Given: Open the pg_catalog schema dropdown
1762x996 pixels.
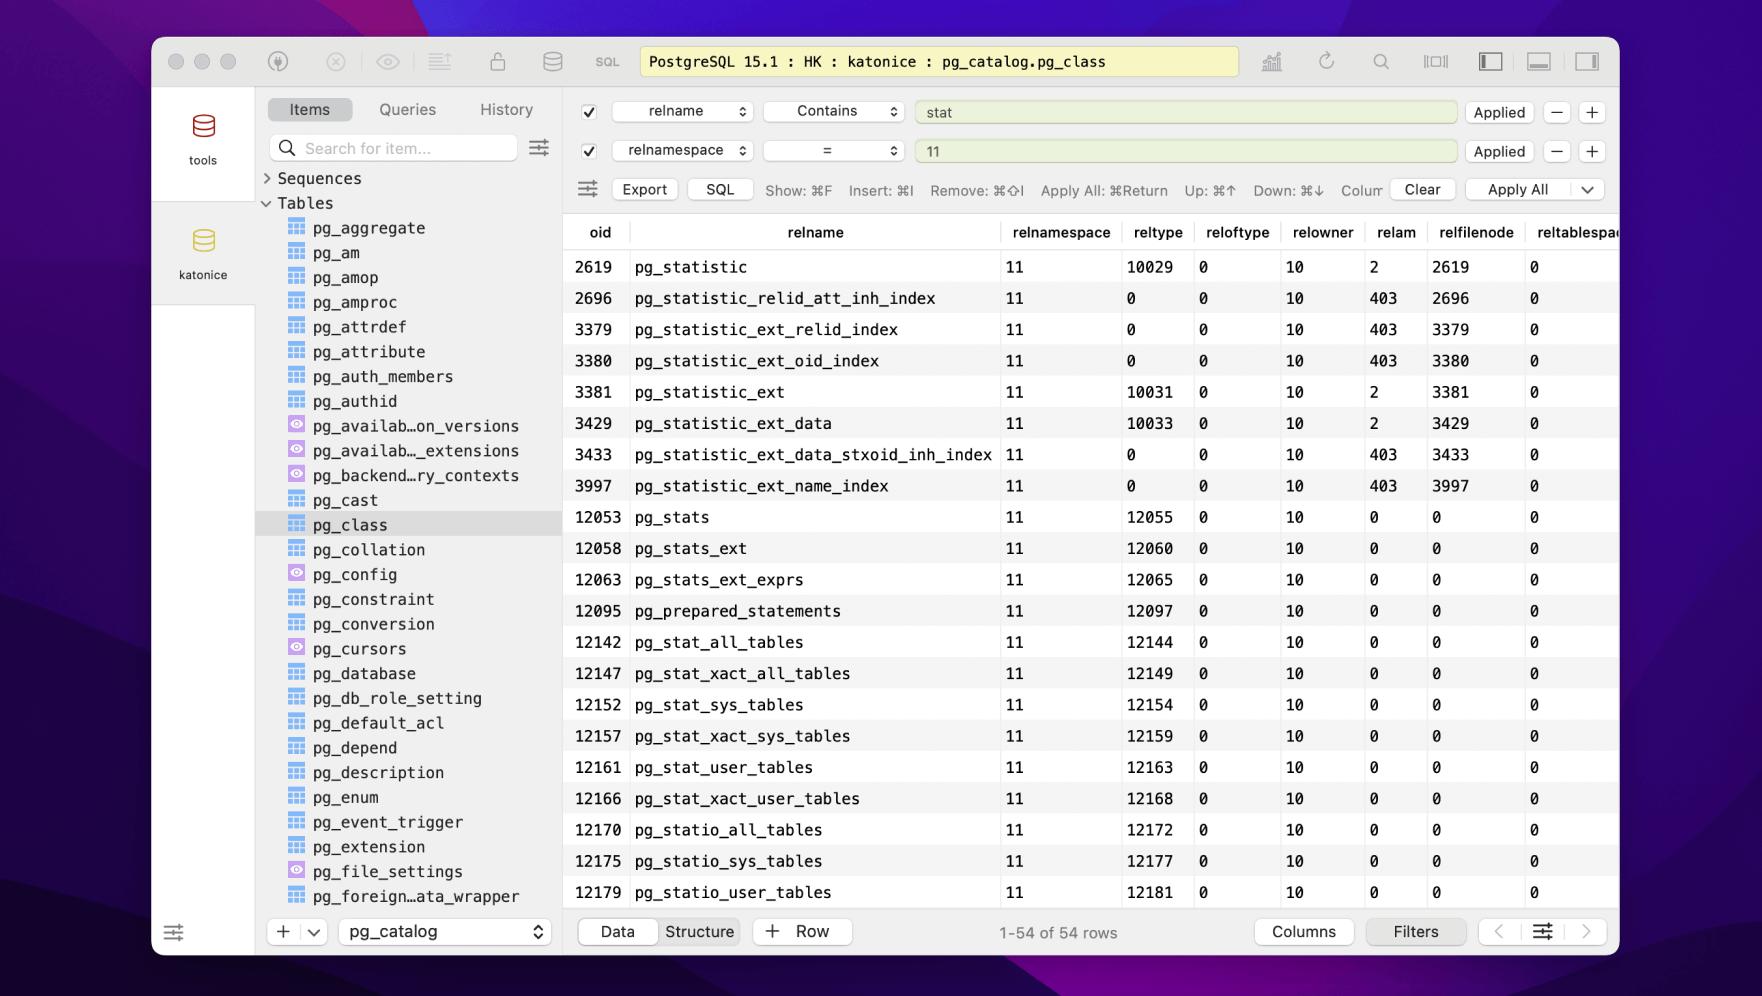Looking at the screenshot, I should 444,931.
